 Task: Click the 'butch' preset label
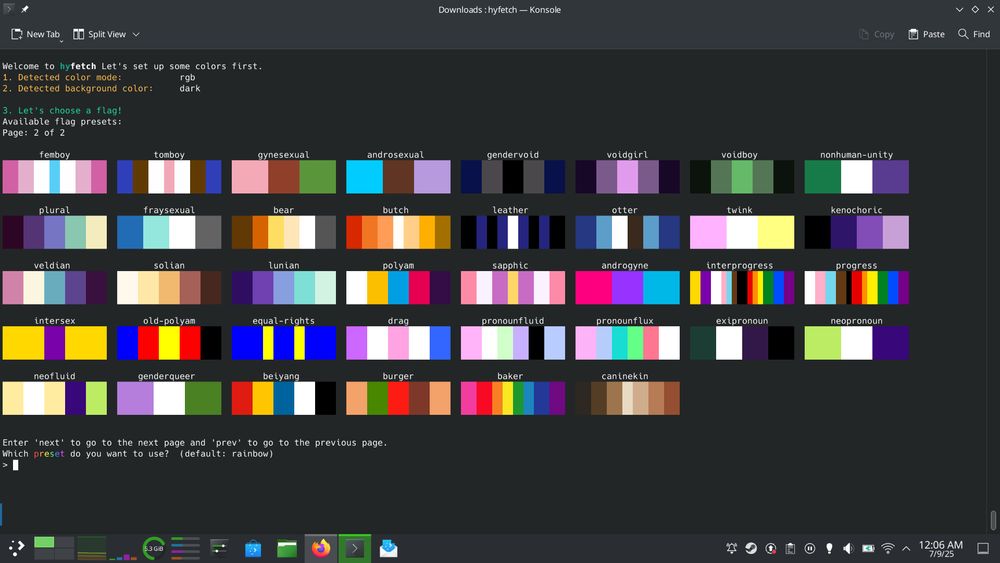point(395,210)
